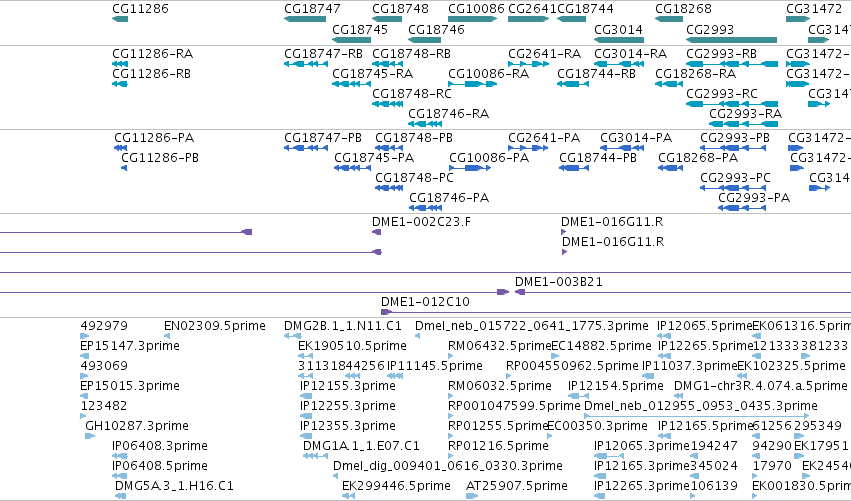Click protein label CG11286-PA
The width and height of the screenshot is (851, 501).
[154, 138]
